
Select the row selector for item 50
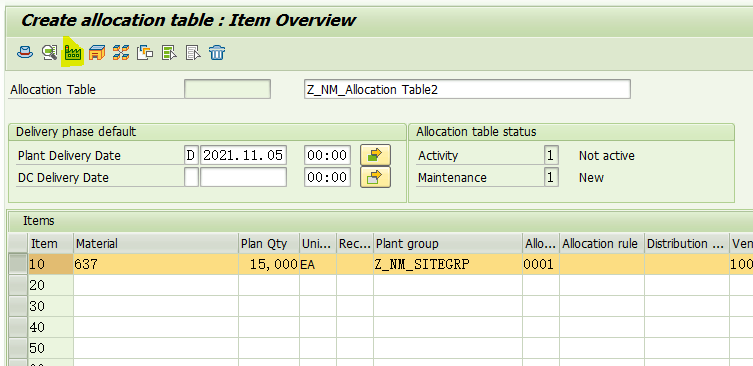point(18,348)
